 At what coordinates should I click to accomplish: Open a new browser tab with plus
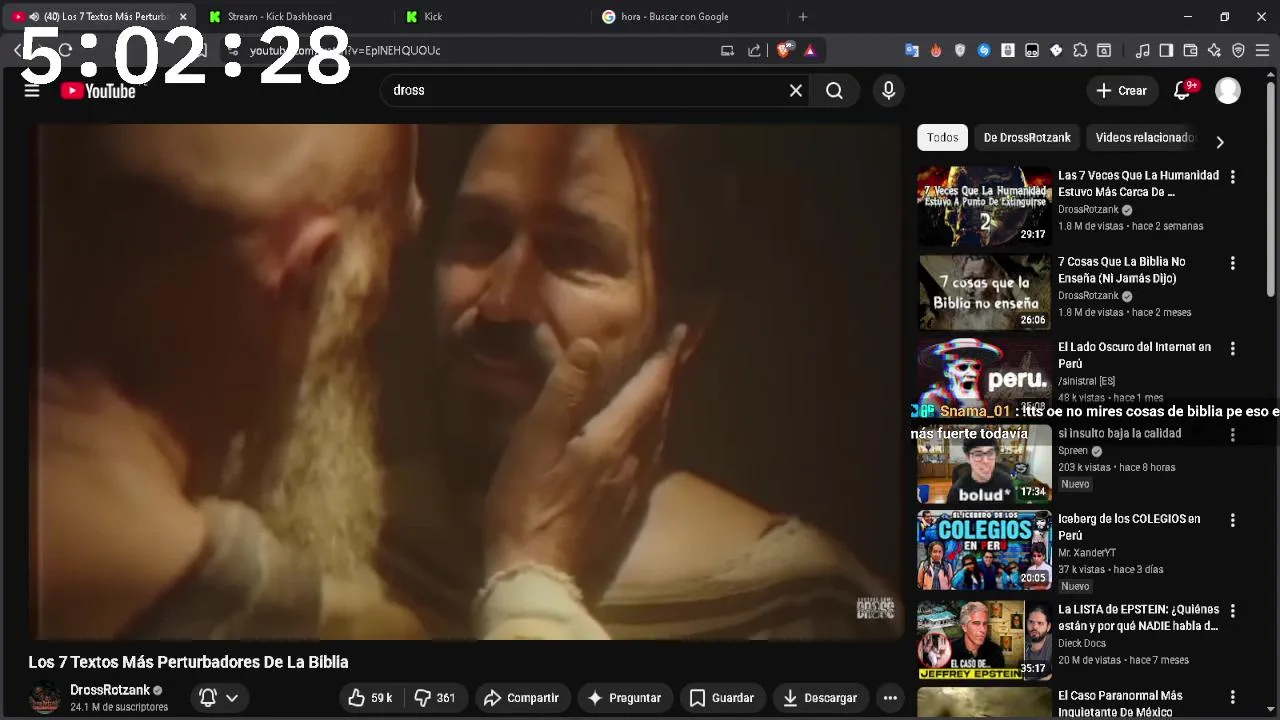pos(803,17)
